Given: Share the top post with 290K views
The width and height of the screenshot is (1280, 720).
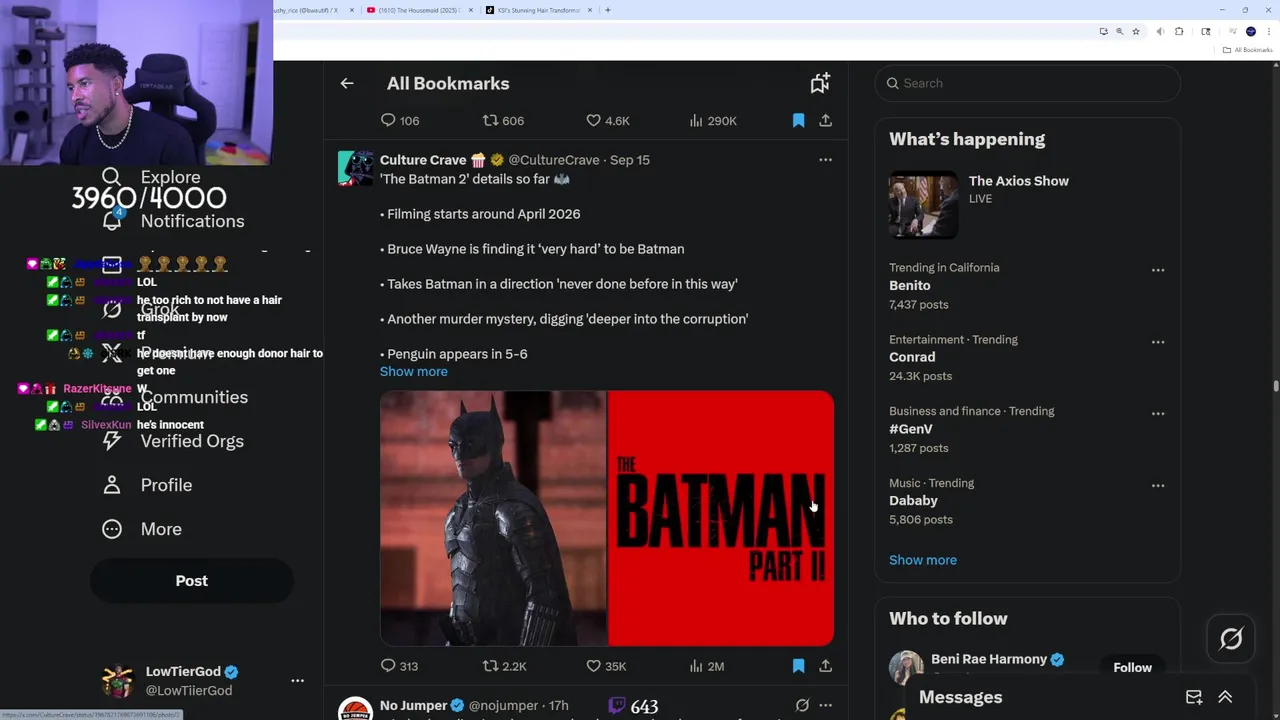Looking at the screenshot, I should (825, 120).
